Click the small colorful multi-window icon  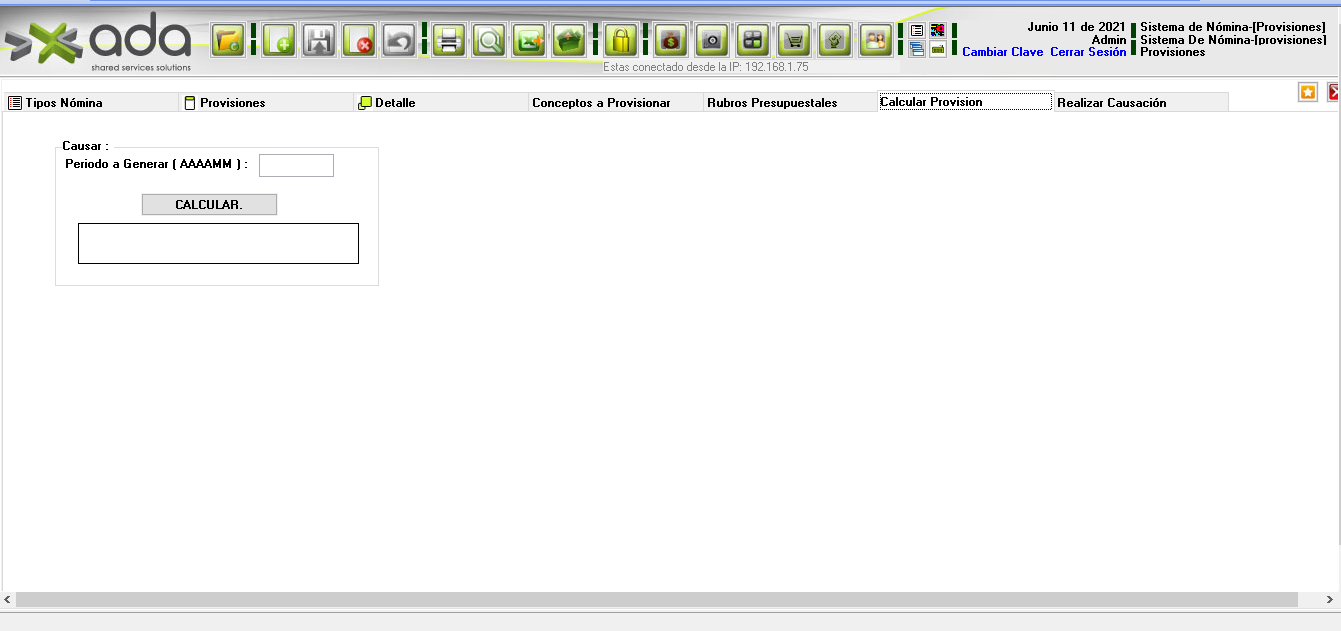pyautogui.click(x=938, y=31)
